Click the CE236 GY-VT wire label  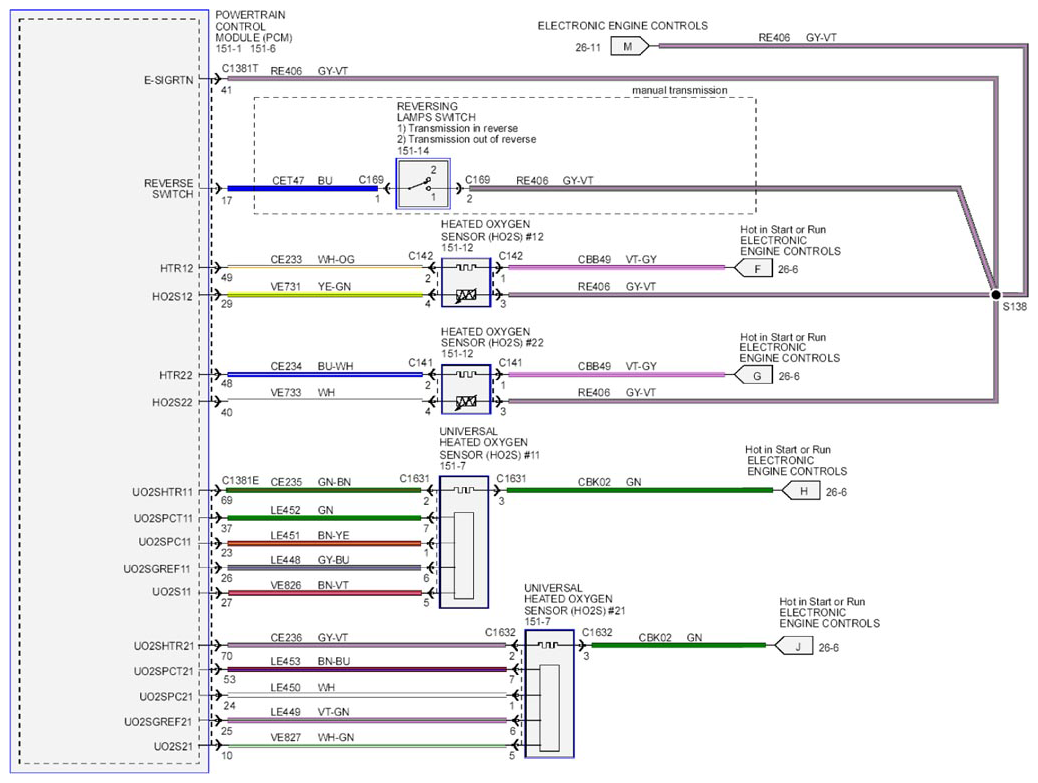tap(309, 637)
